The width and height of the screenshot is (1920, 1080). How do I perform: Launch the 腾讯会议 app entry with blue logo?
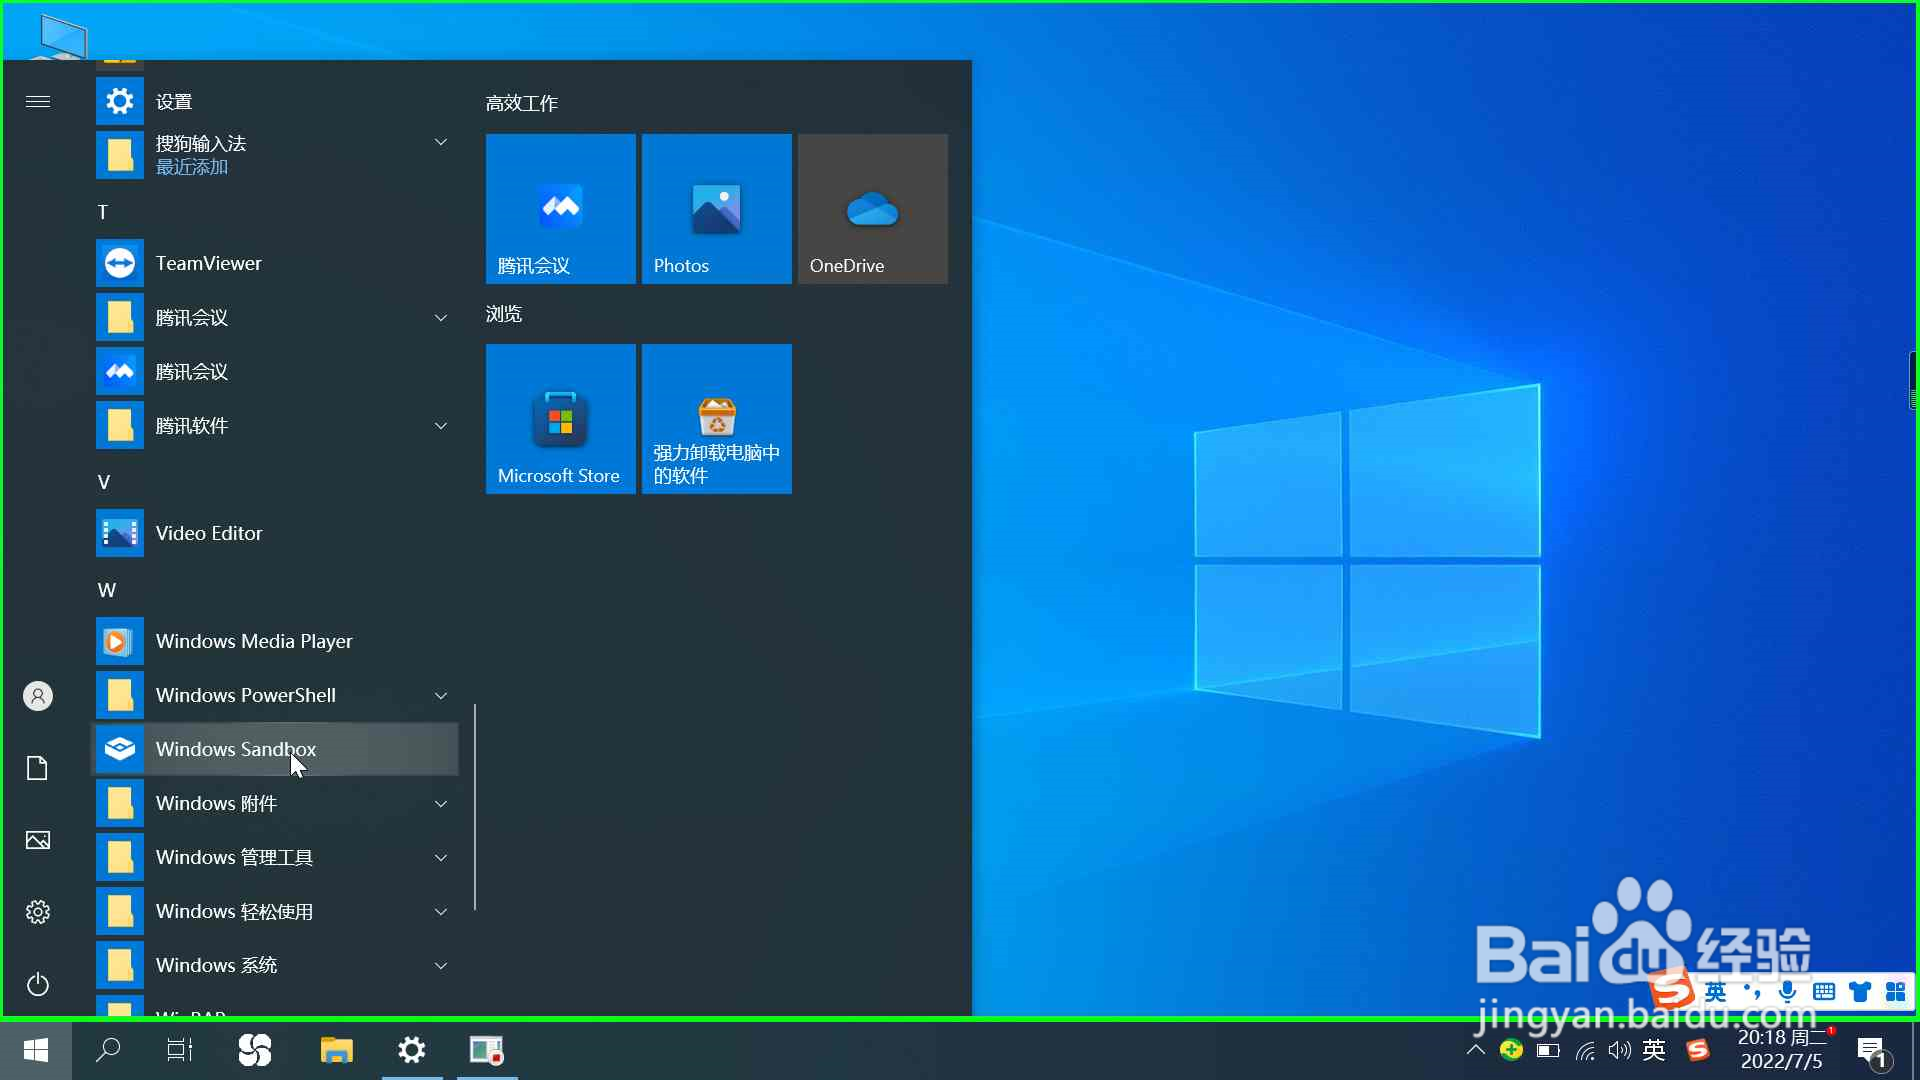[275, 371]
